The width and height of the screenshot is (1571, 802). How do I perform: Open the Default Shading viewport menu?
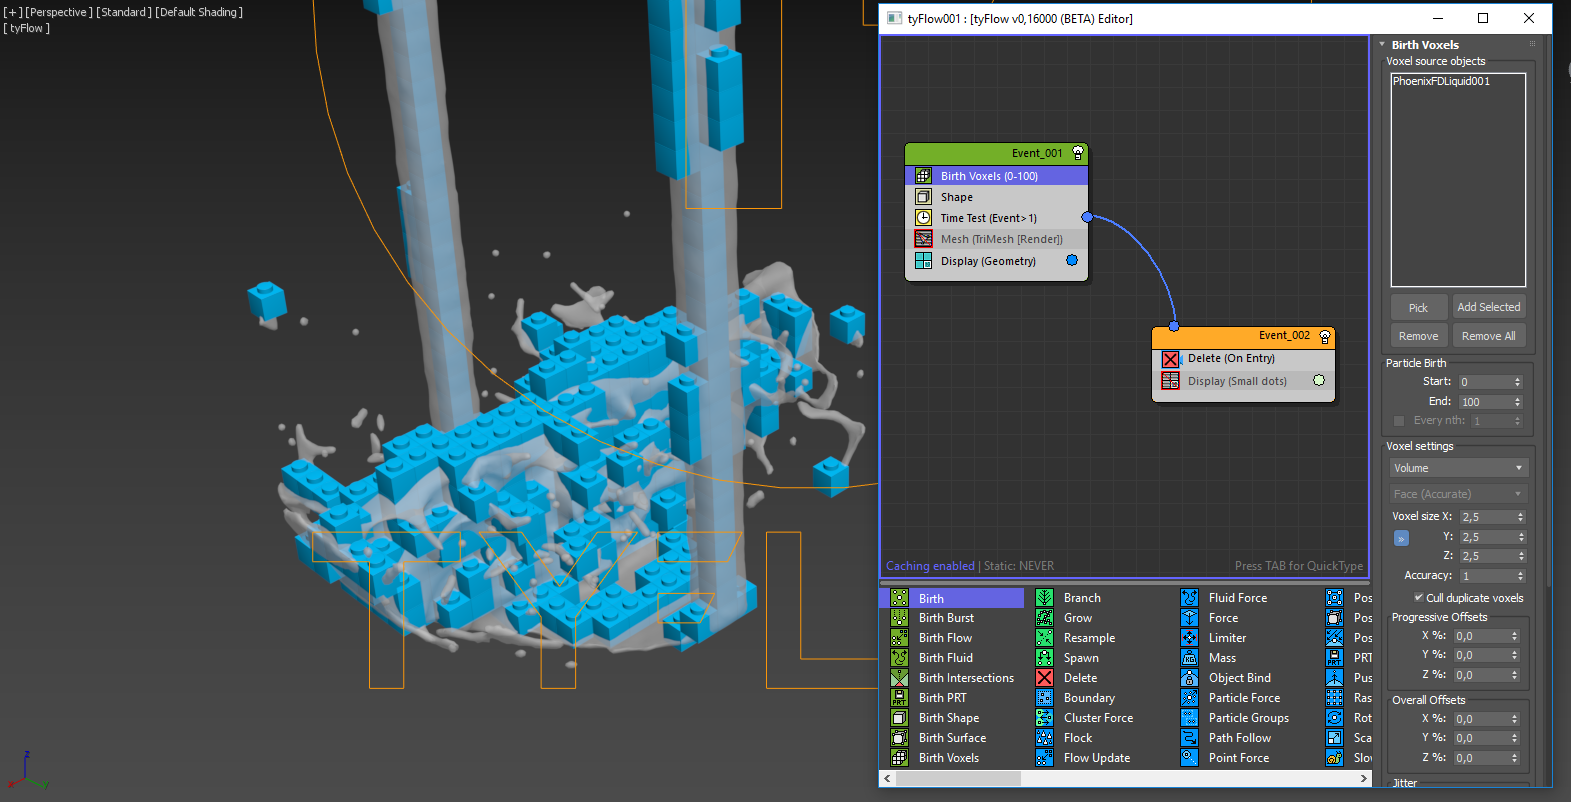tap(198, 12)
